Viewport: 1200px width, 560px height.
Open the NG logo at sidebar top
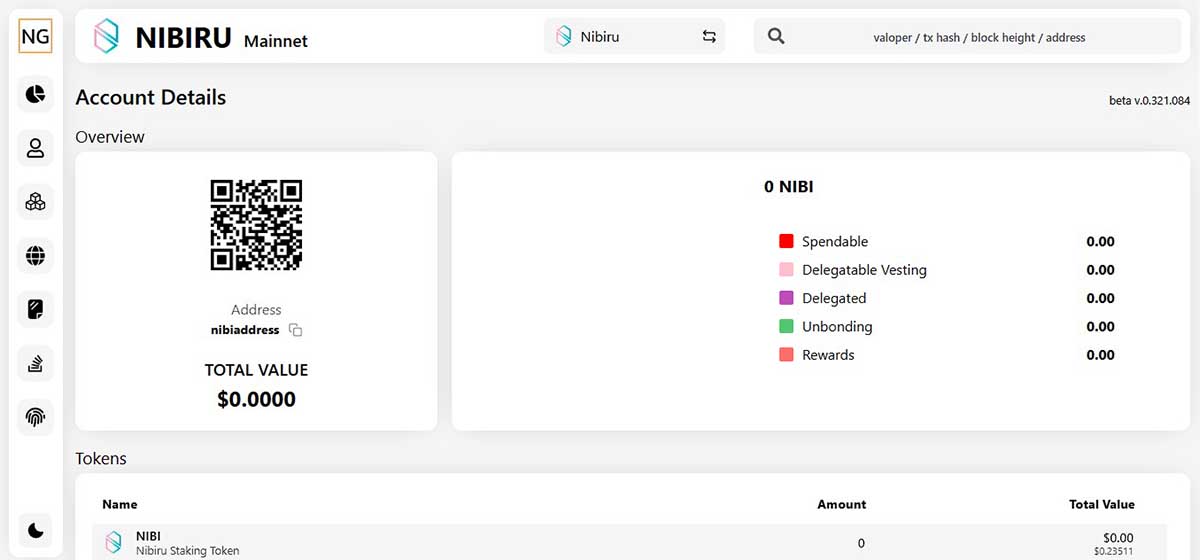pos(36,37)
